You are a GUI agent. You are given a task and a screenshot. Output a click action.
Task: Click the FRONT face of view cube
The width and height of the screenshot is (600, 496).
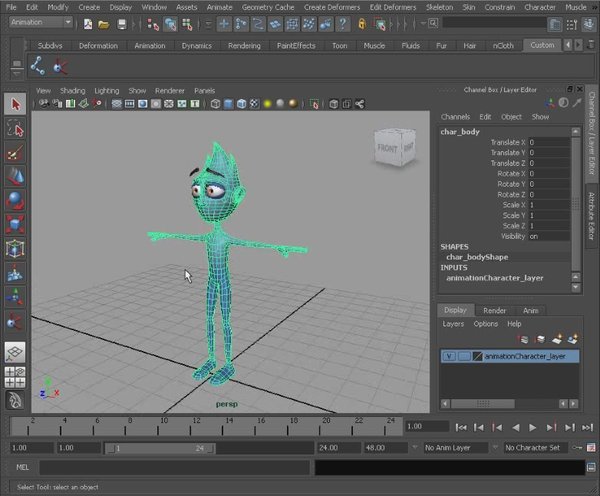(x=387, y=148)
